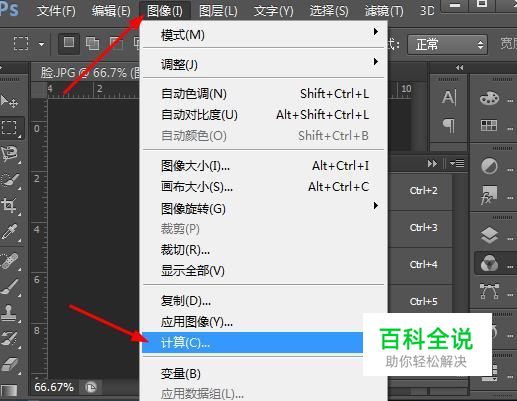
Task: Select the Gradient tool
Action: click(9, 390)
